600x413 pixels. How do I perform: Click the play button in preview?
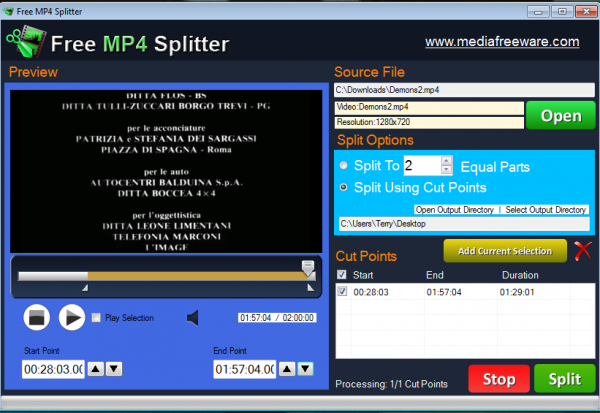72,317
